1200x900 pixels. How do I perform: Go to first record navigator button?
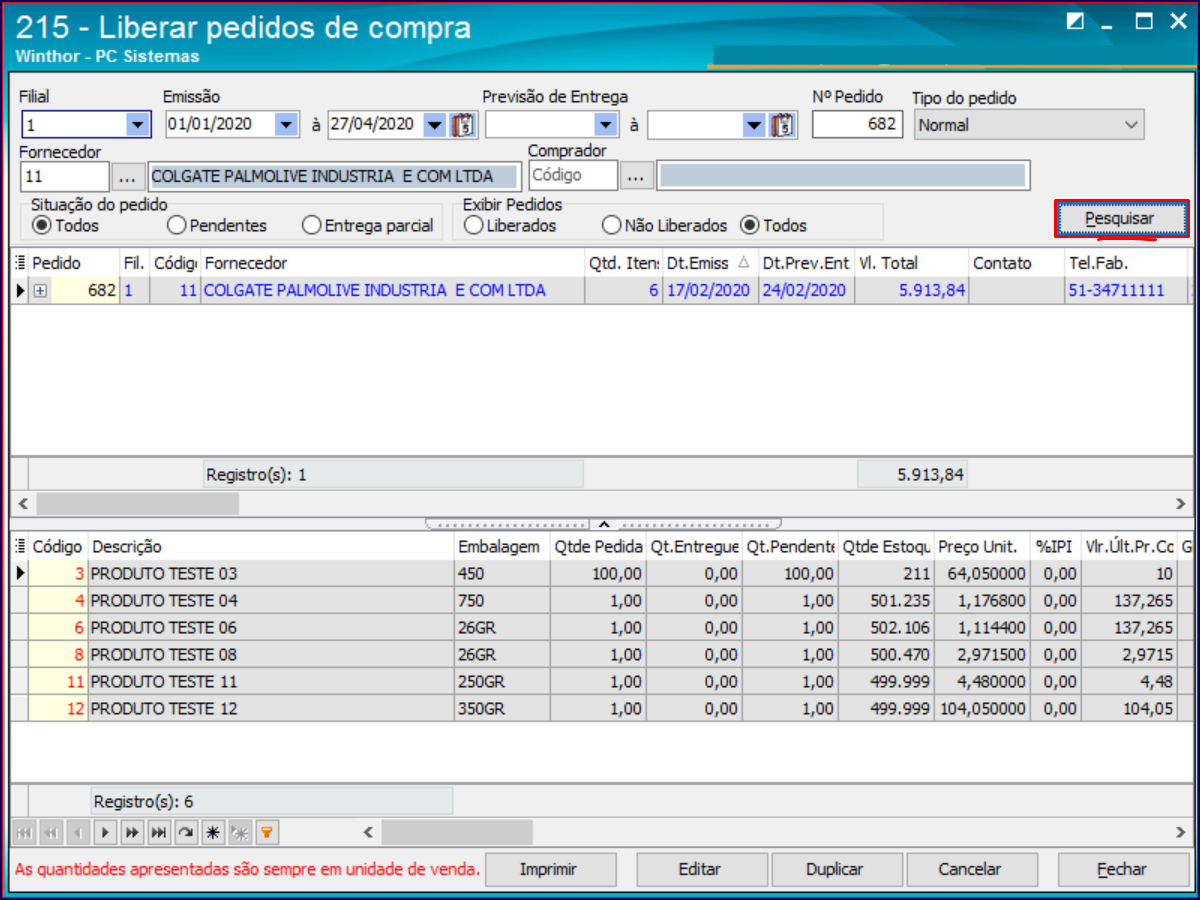(24, 832)
